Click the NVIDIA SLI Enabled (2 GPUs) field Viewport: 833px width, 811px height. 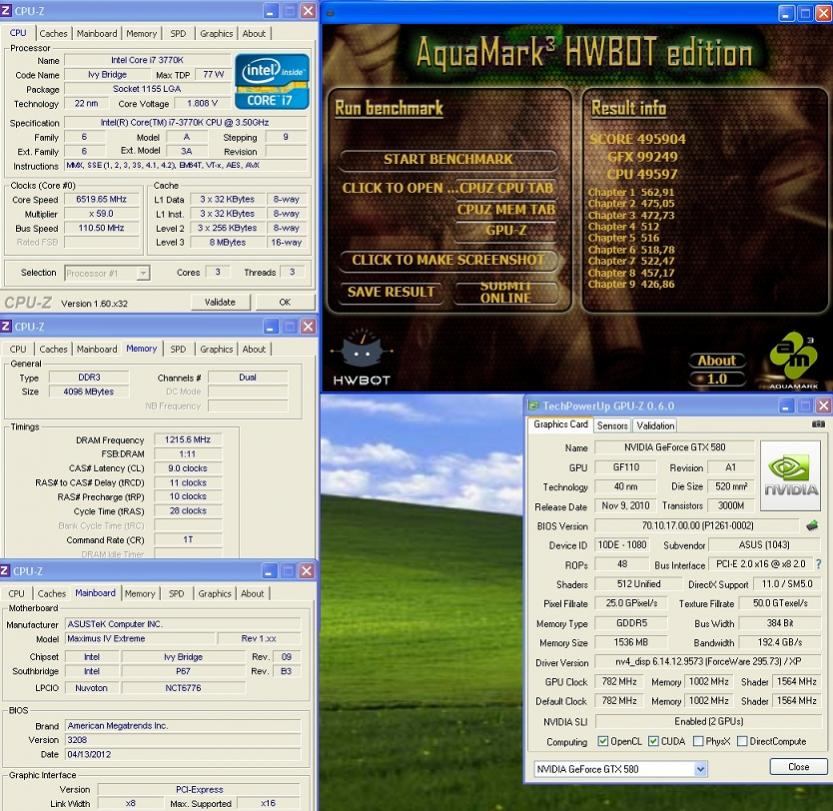[x=708, y=721]
